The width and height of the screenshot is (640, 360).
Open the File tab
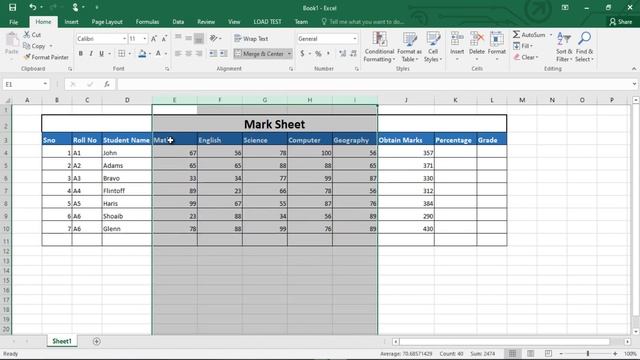(x=13, y=22)
